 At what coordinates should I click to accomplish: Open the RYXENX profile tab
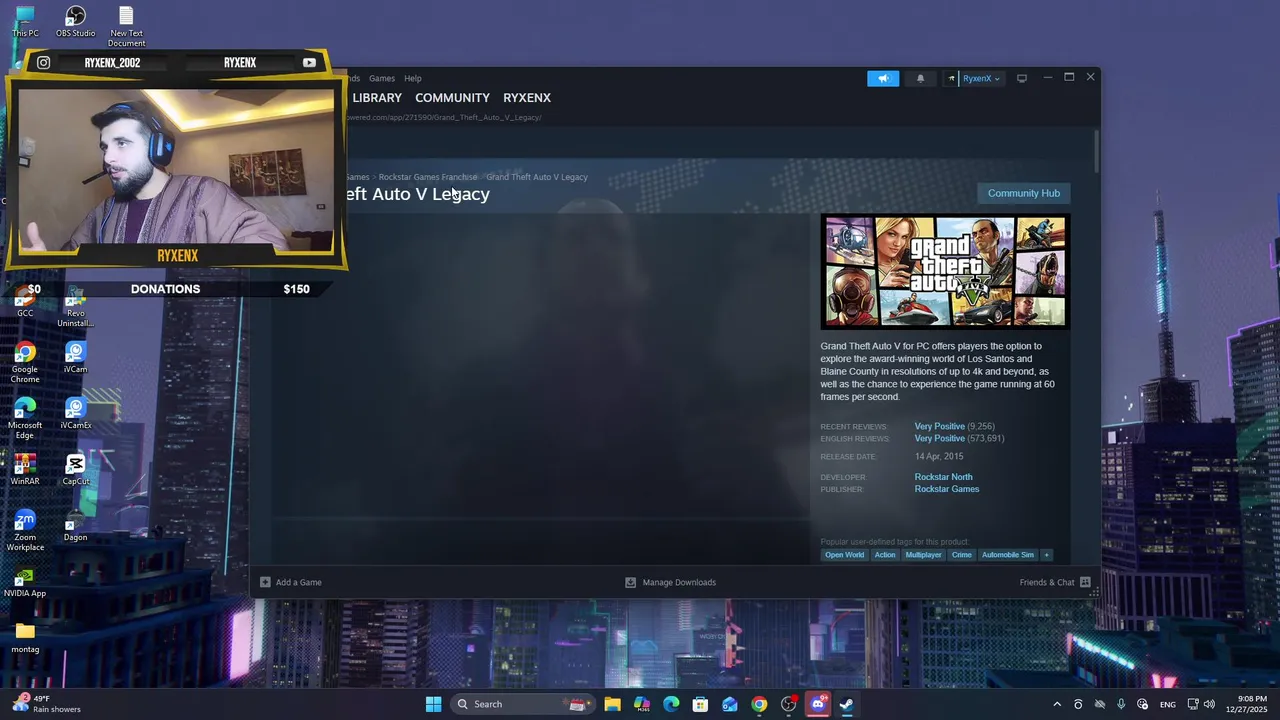pyautogui.click(x=527, y=98)
